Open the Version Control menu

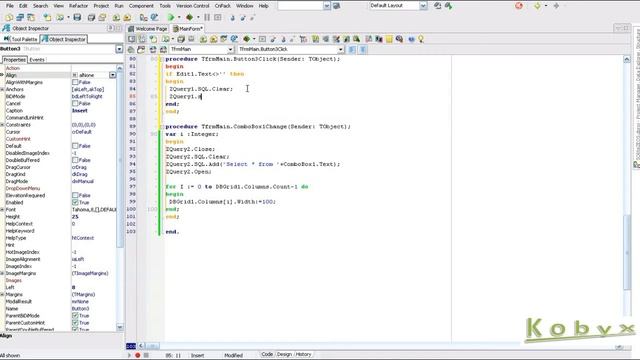(x=193, y=6)
